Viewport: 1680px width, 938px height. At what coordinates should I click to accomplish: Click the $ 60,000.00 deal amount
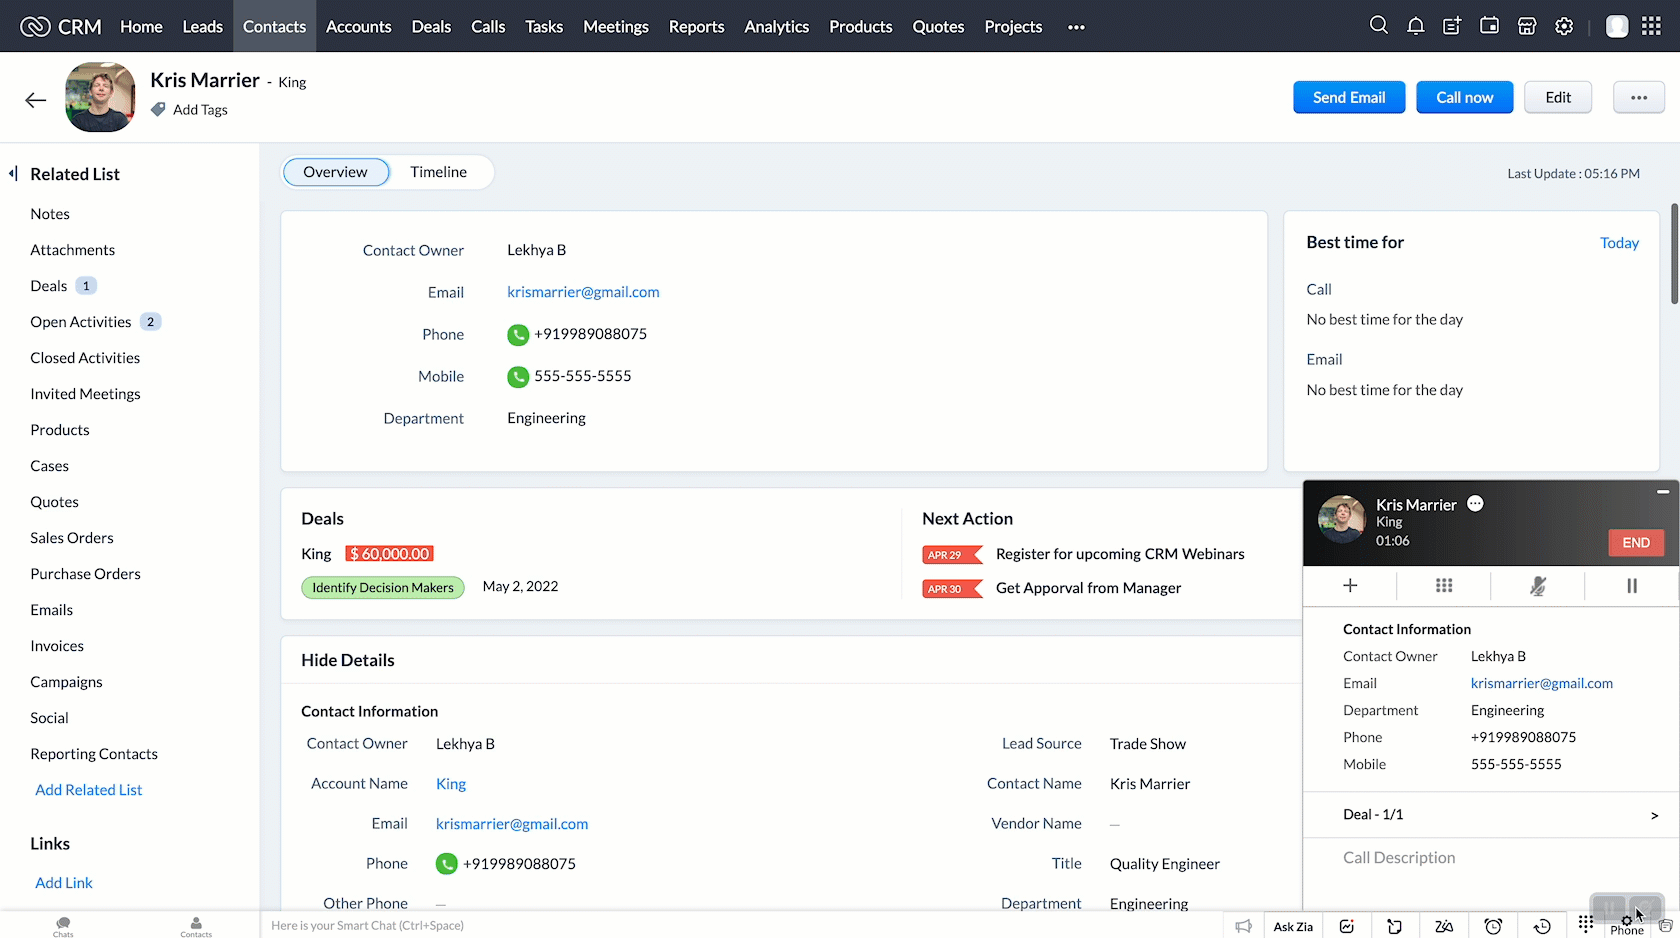[389, 554]
